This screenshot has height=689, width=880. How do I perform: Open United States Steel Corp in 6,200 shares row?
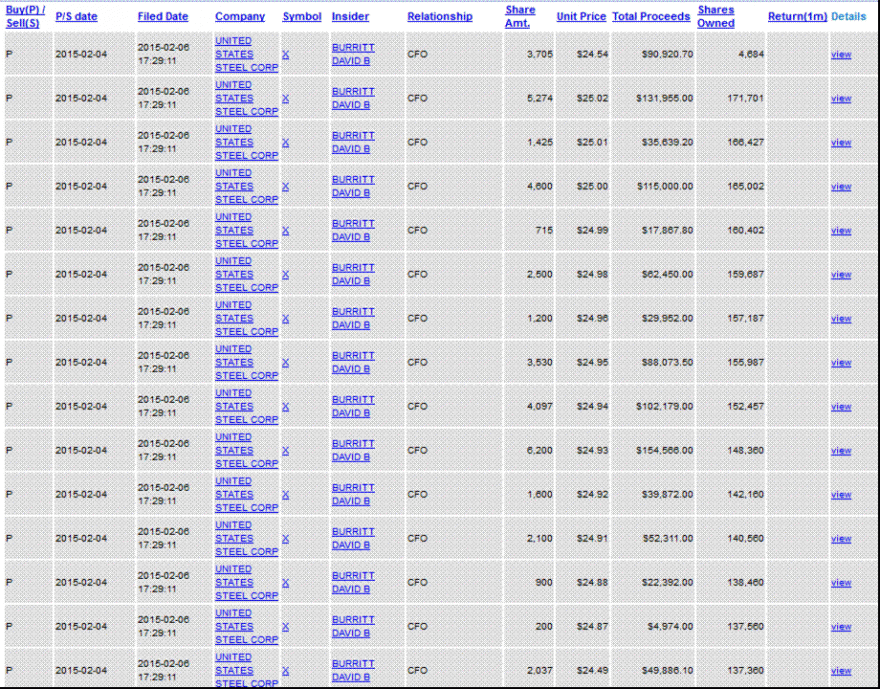pyautogui.click(x=246, y=451)
